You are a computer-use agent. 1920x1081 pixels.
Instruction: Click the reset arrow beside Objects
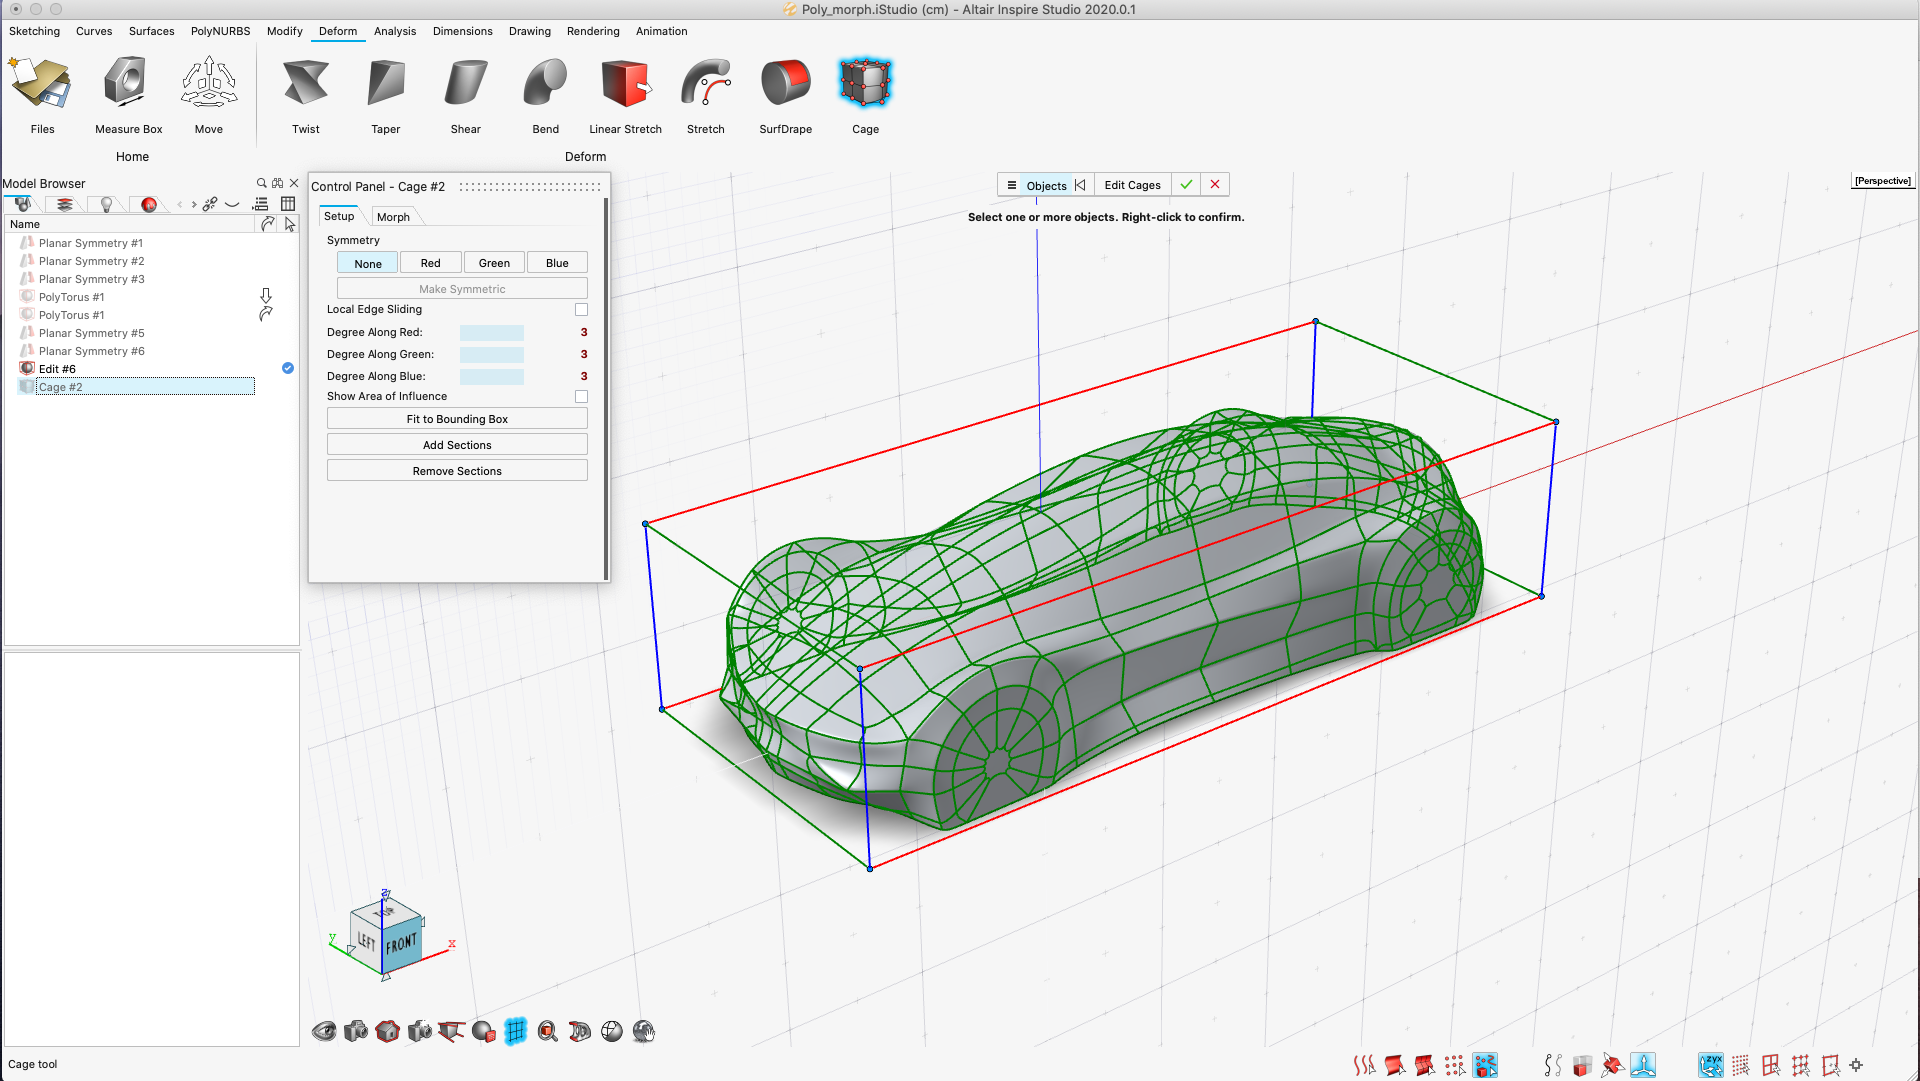[1080, 185]
